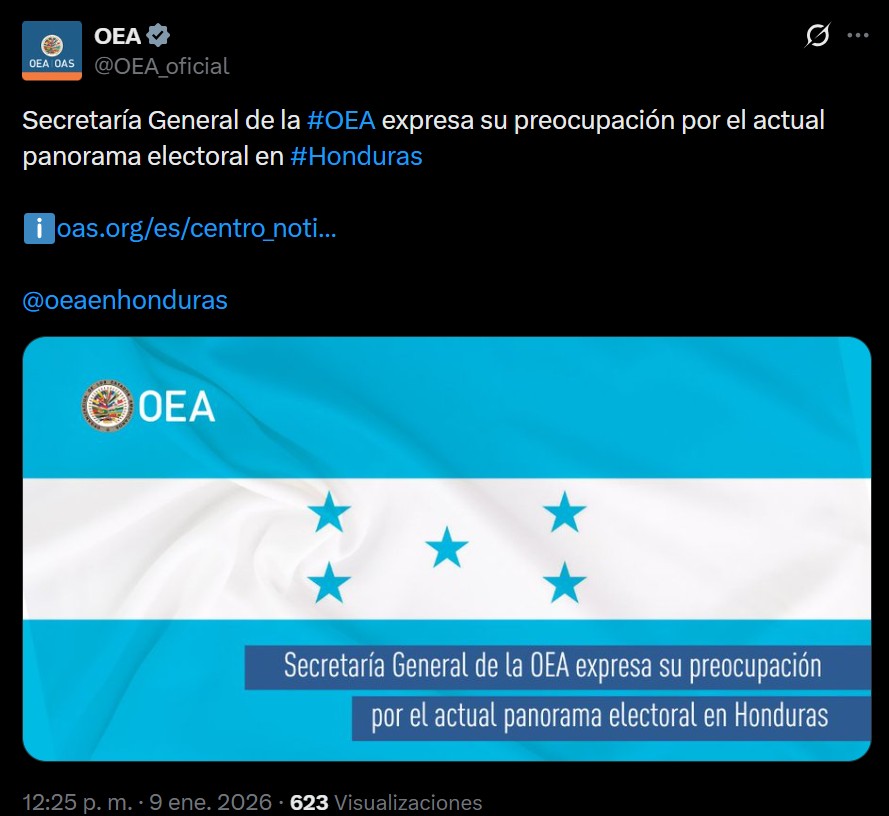Click the center star on the flag

446,548
